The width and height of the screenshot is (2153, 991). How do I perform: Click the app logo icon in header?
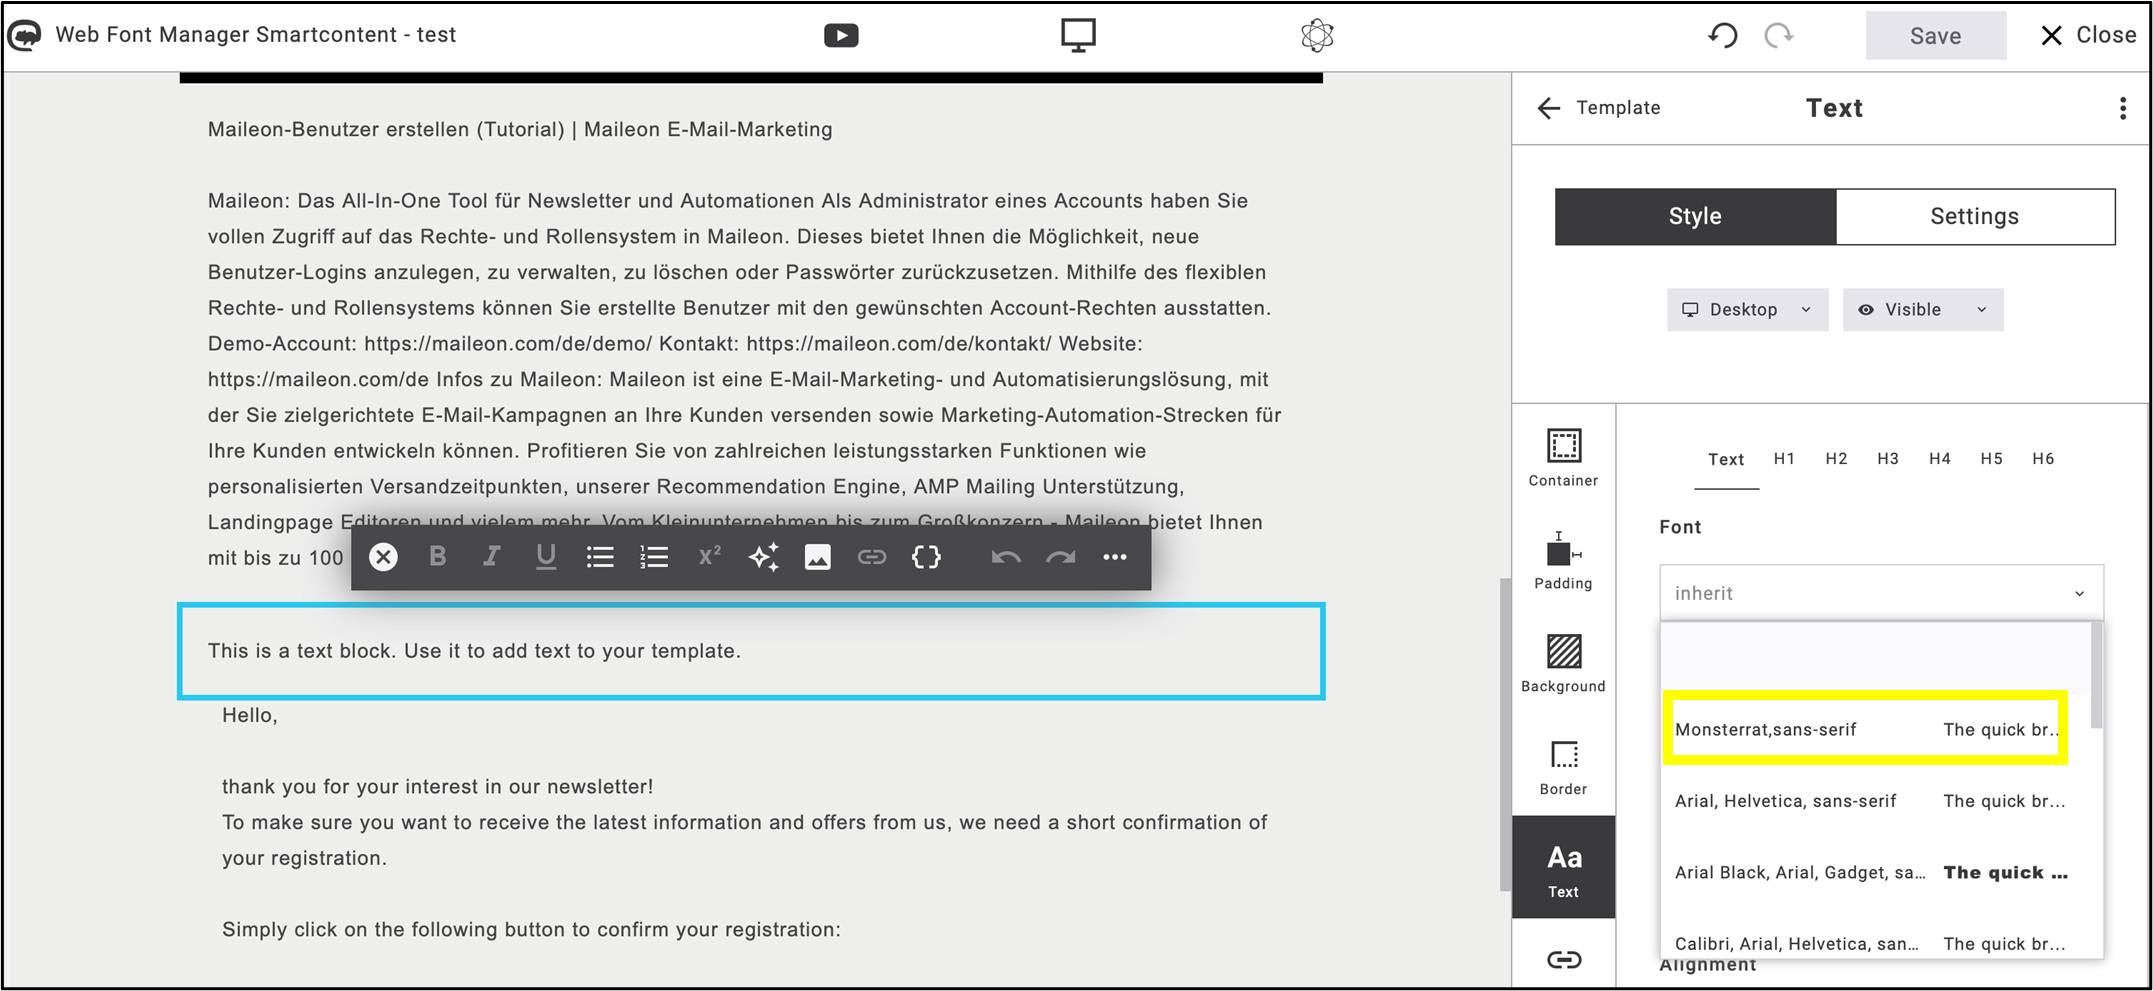click(25, 35)
